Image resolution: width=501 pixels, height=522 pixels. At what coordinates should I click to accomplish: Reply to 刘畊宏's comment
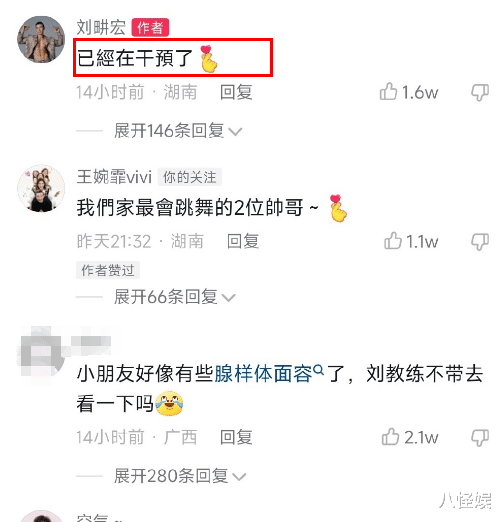click(236, 92)
